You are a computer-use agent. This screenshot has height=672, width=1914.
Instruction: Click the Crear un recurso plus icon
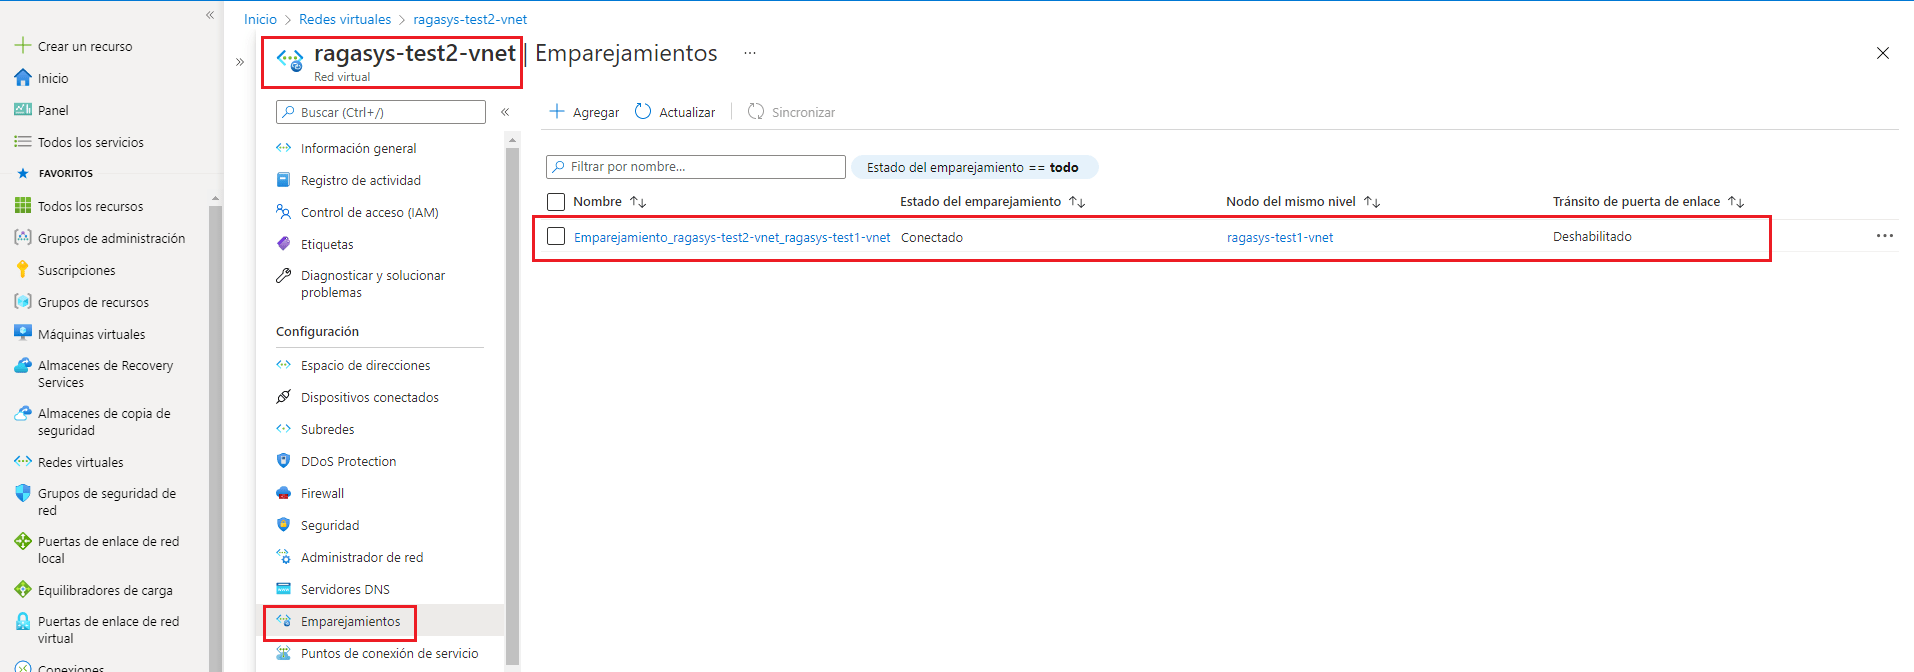click(x=22, y=46)
